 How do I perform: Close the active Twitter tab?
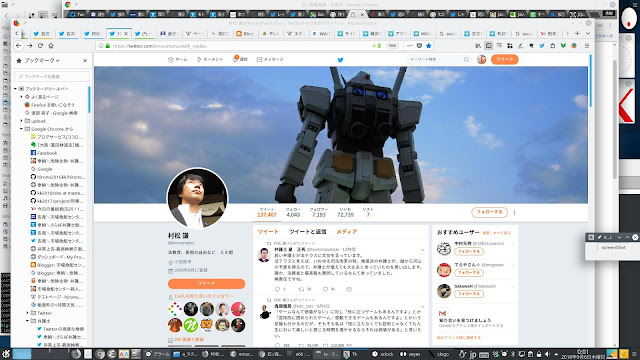coord(126,33)
